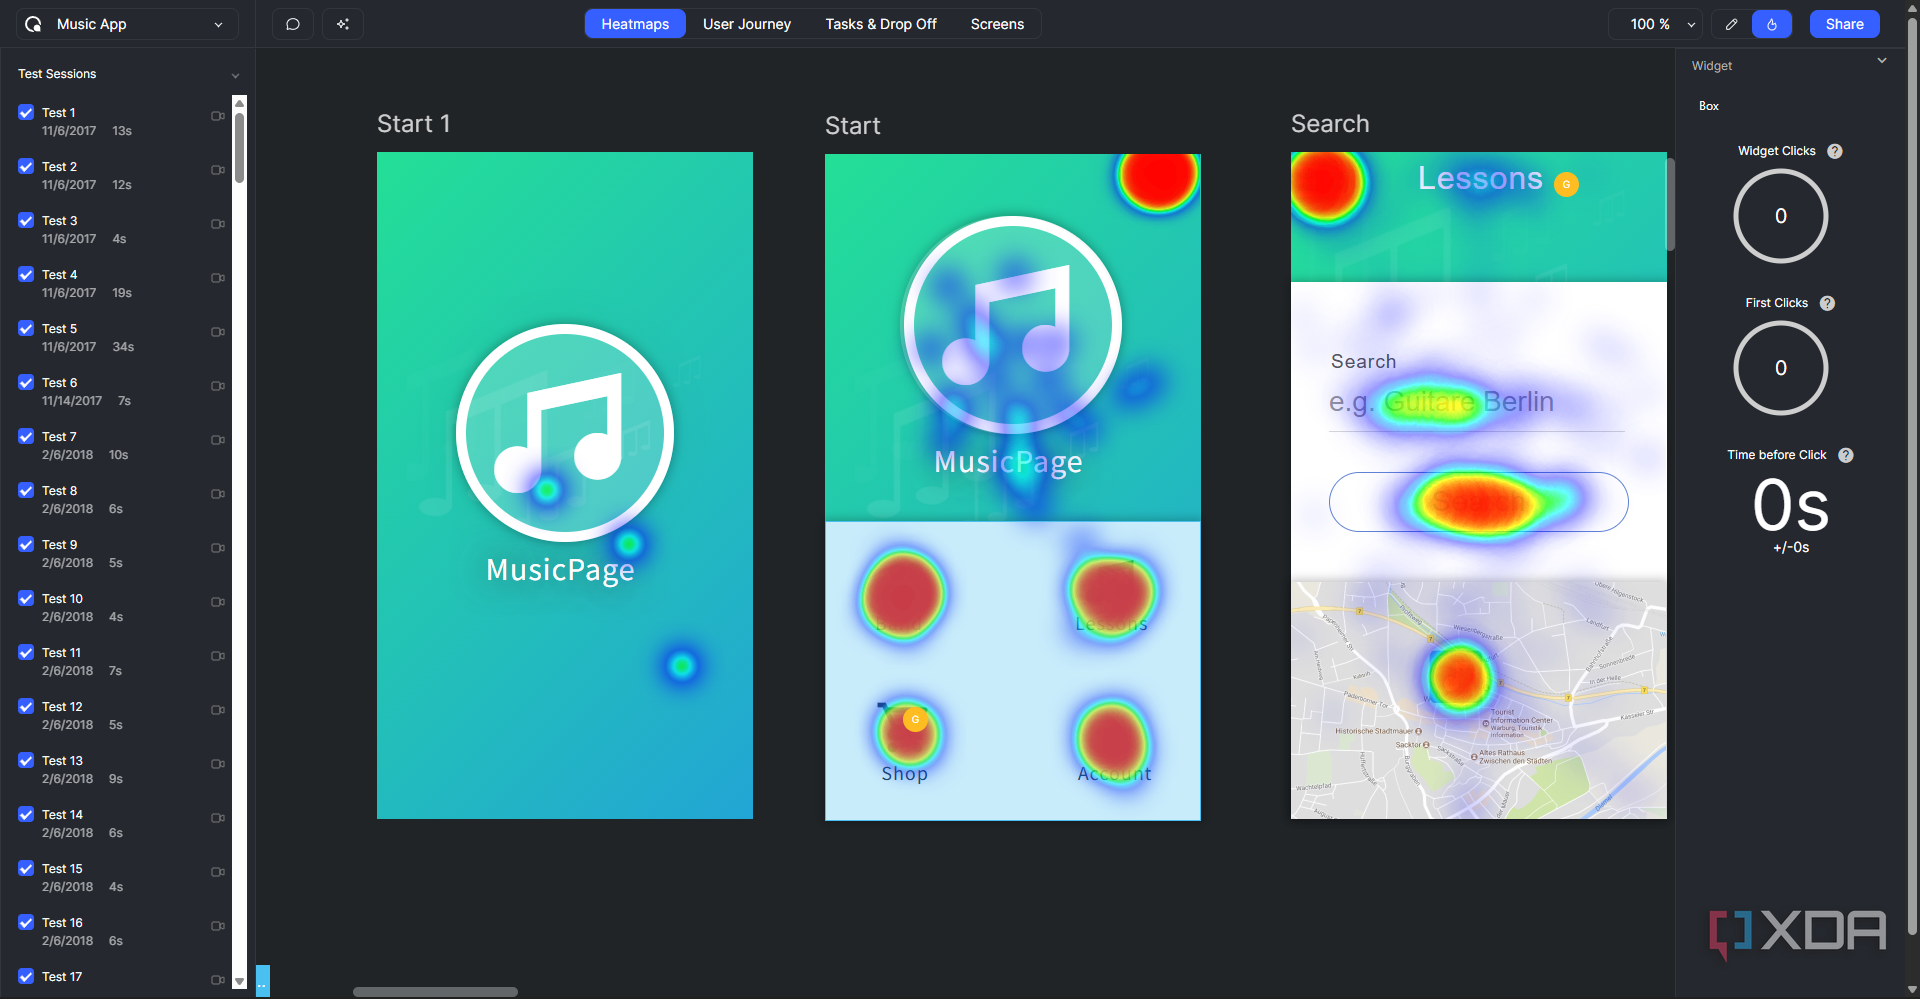This screenshot has width=1920, height=999.
Task: Uncheck the Test 11 session checkbox
Action: 26,652
